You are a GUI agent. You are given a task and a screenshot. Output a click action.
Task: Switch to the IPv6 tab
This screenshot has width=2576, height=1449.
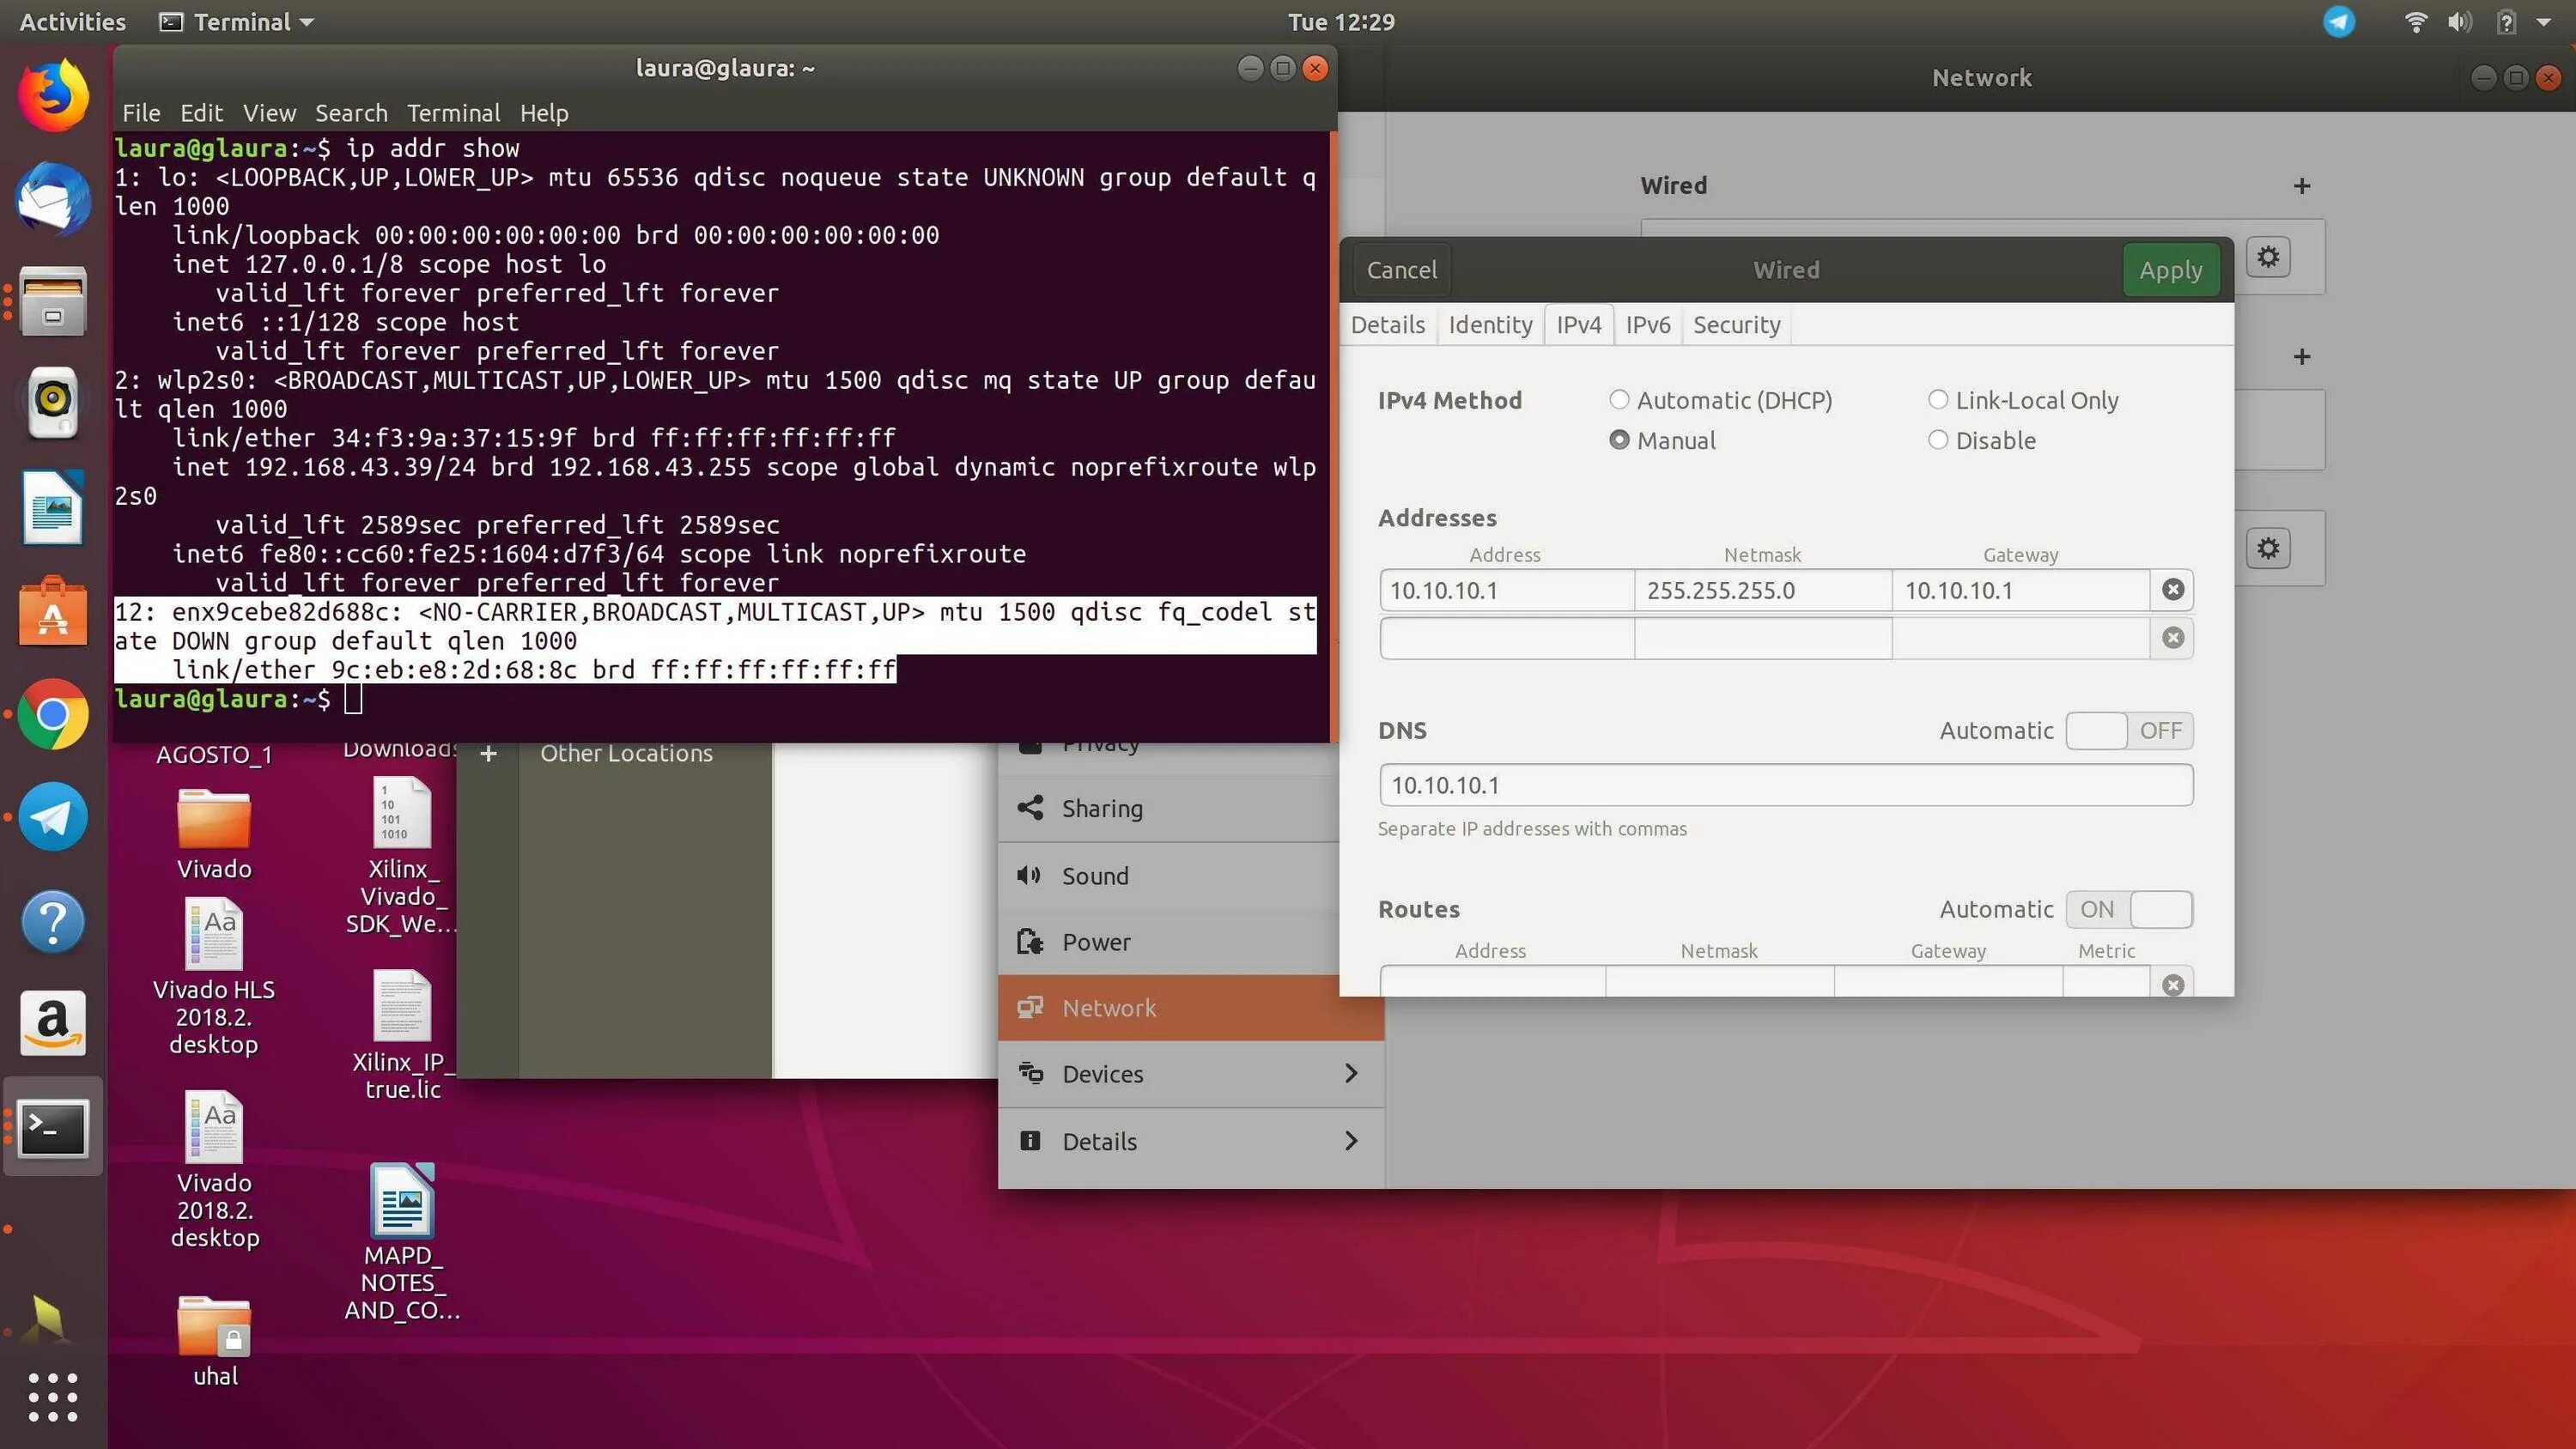coord(1645,324)
